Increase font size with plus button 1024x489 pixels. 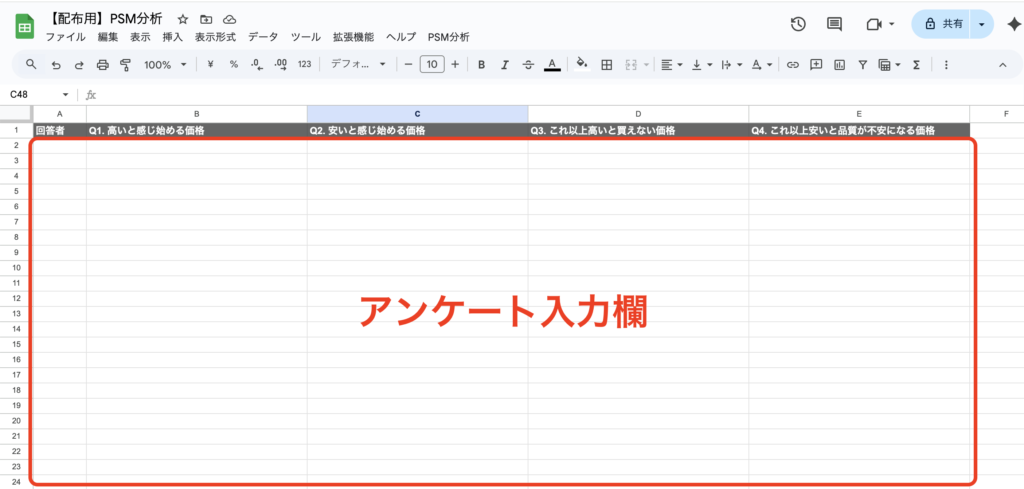tap(456, 64)
